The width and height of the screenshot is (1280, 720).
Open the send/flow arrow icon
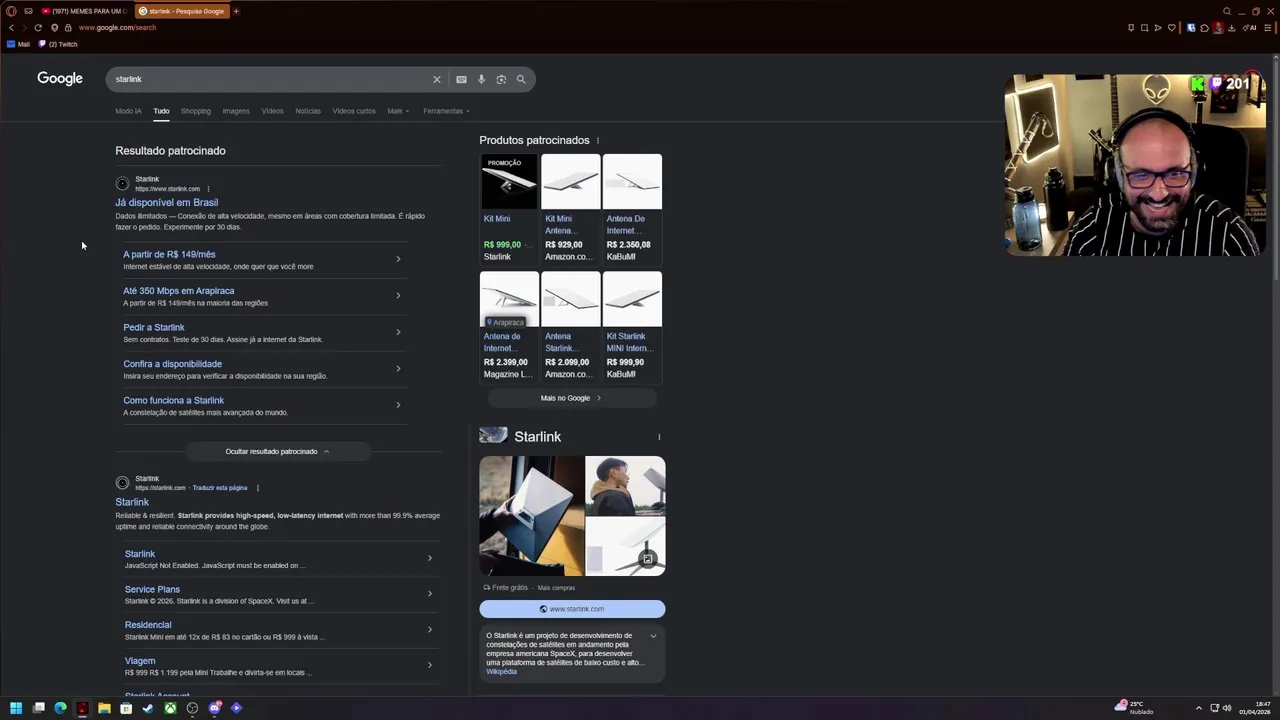pyautogui.click(x=1158, y=28)
